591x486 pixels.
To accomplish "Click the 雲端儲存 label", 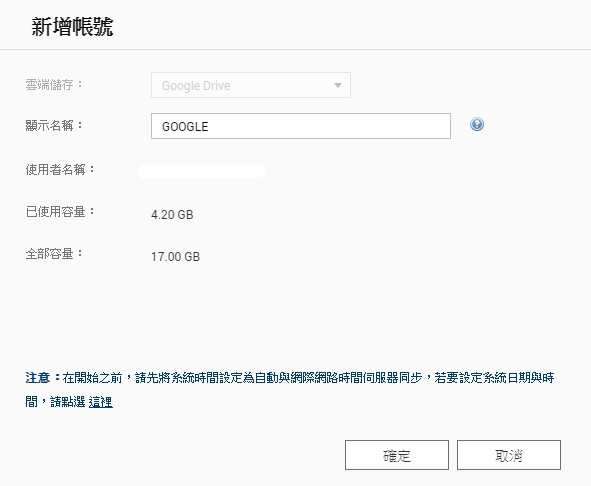I will pos(54,84).
